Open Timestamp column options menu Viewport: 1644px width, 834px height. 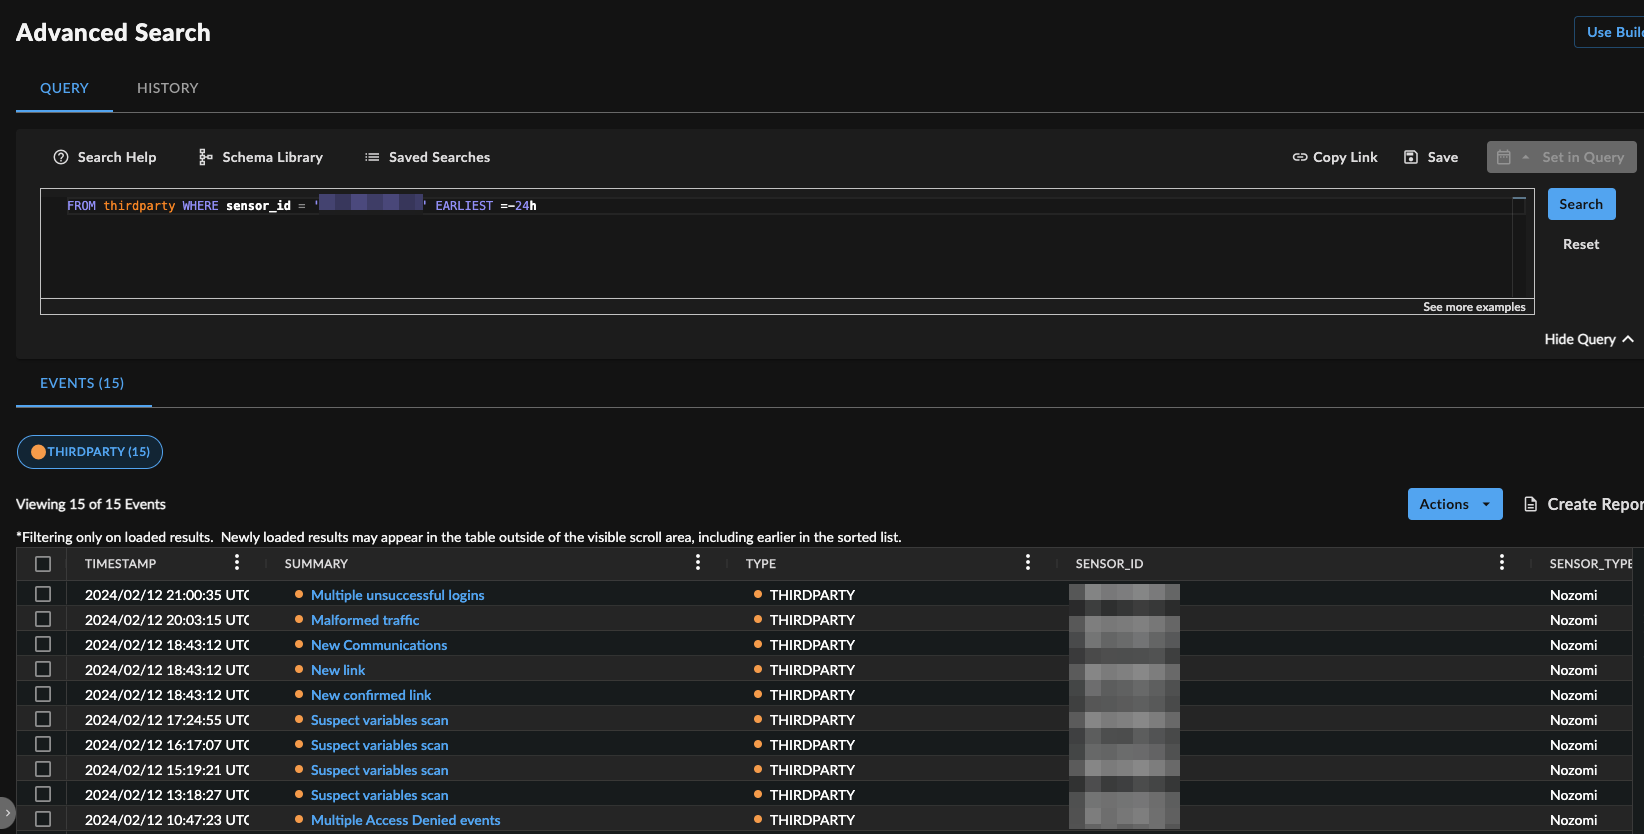click(237, 563)
